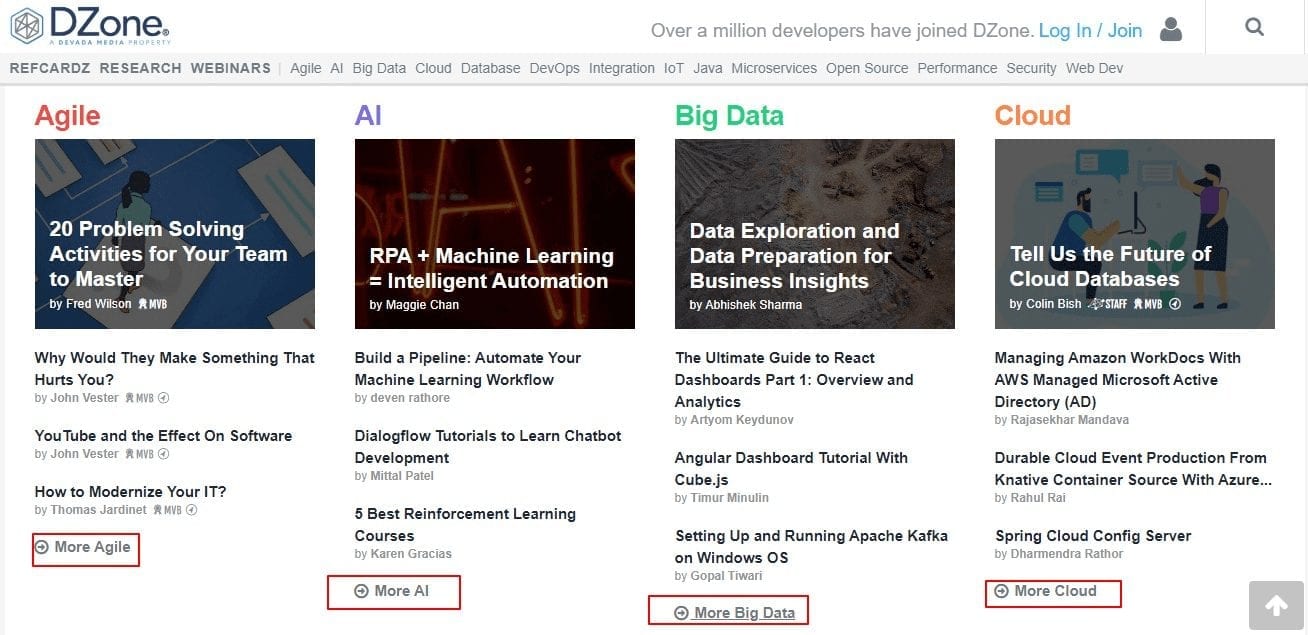
Task: Open 'Why Would They Make Something That Hurts You?'
Action: tap(175, 369)
